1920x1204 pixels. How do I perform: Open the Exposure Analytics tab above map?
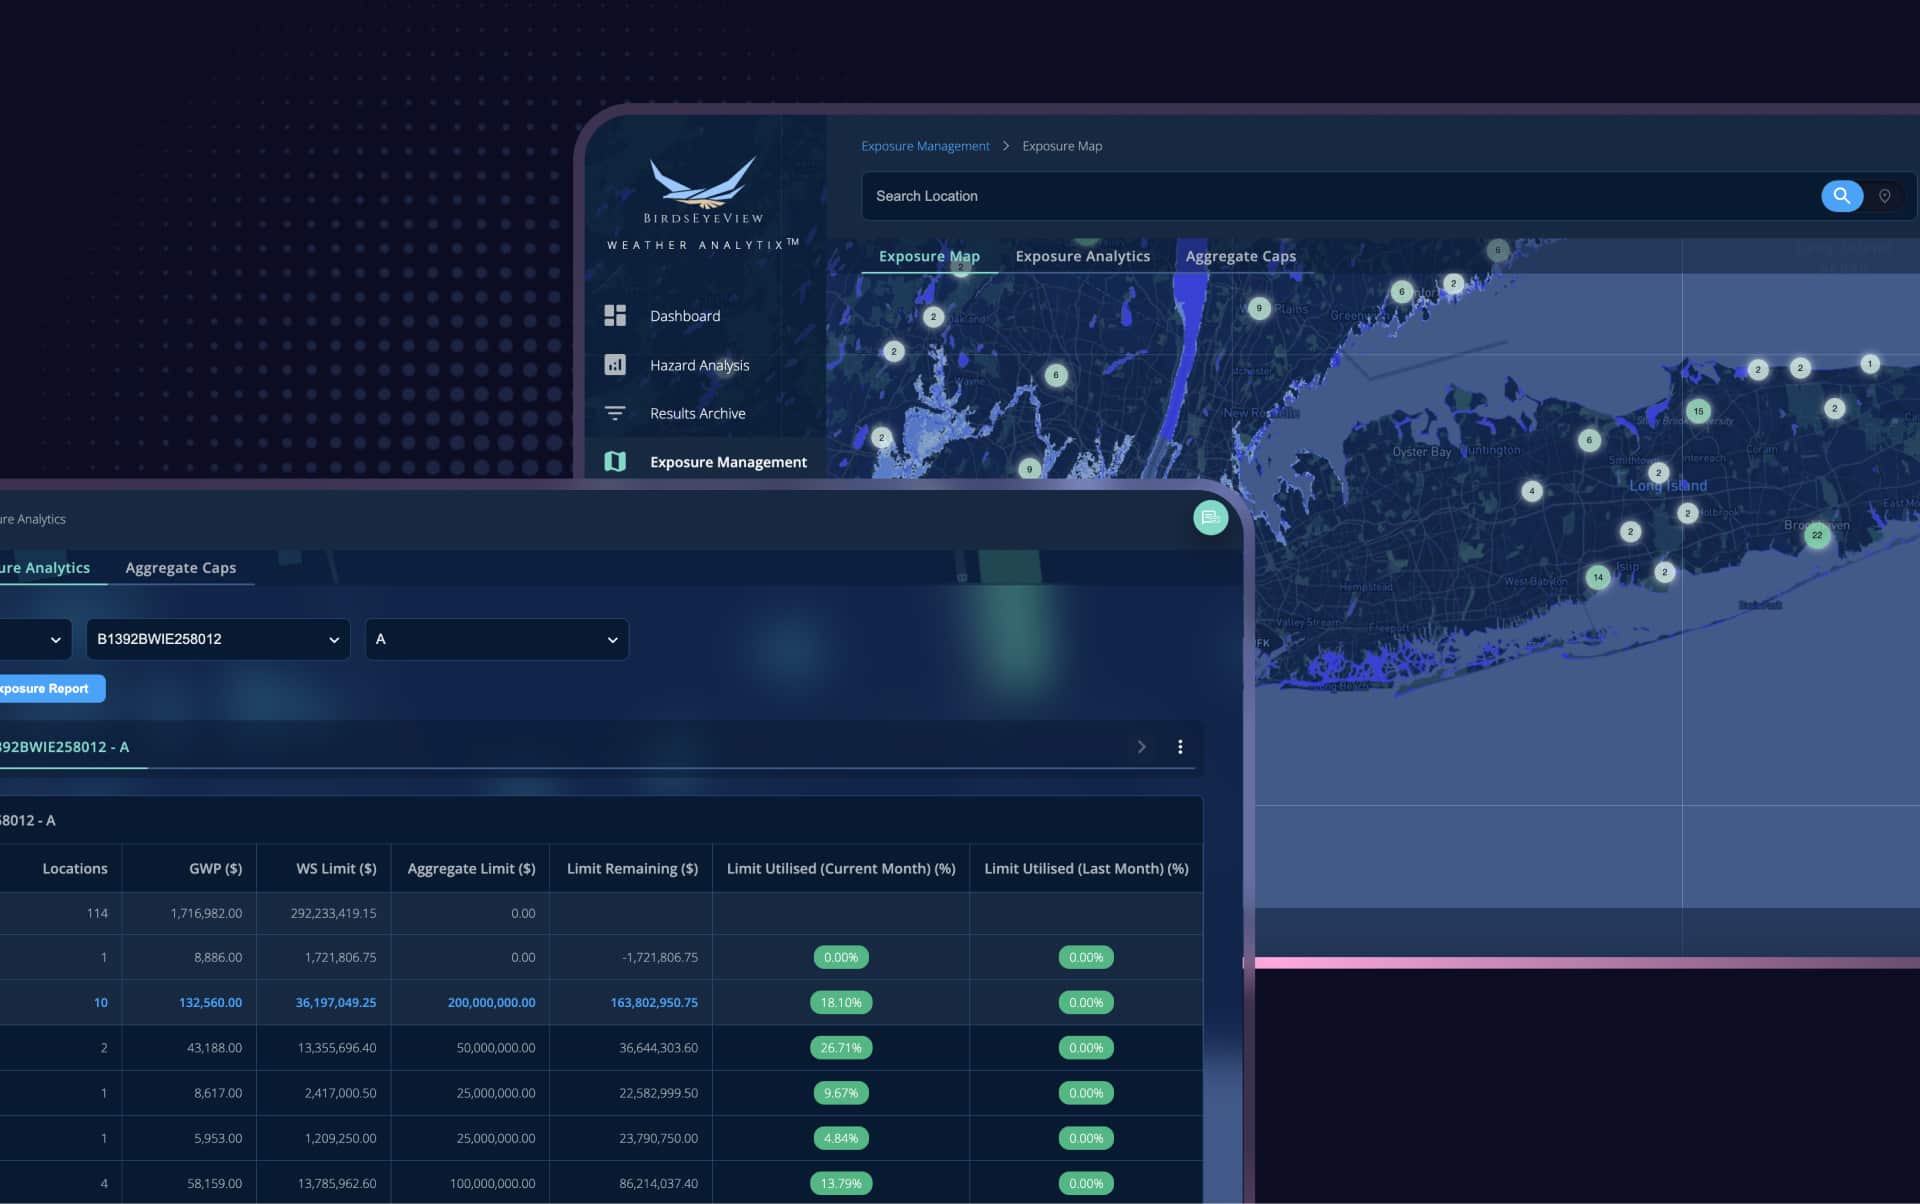(1082, 256)
